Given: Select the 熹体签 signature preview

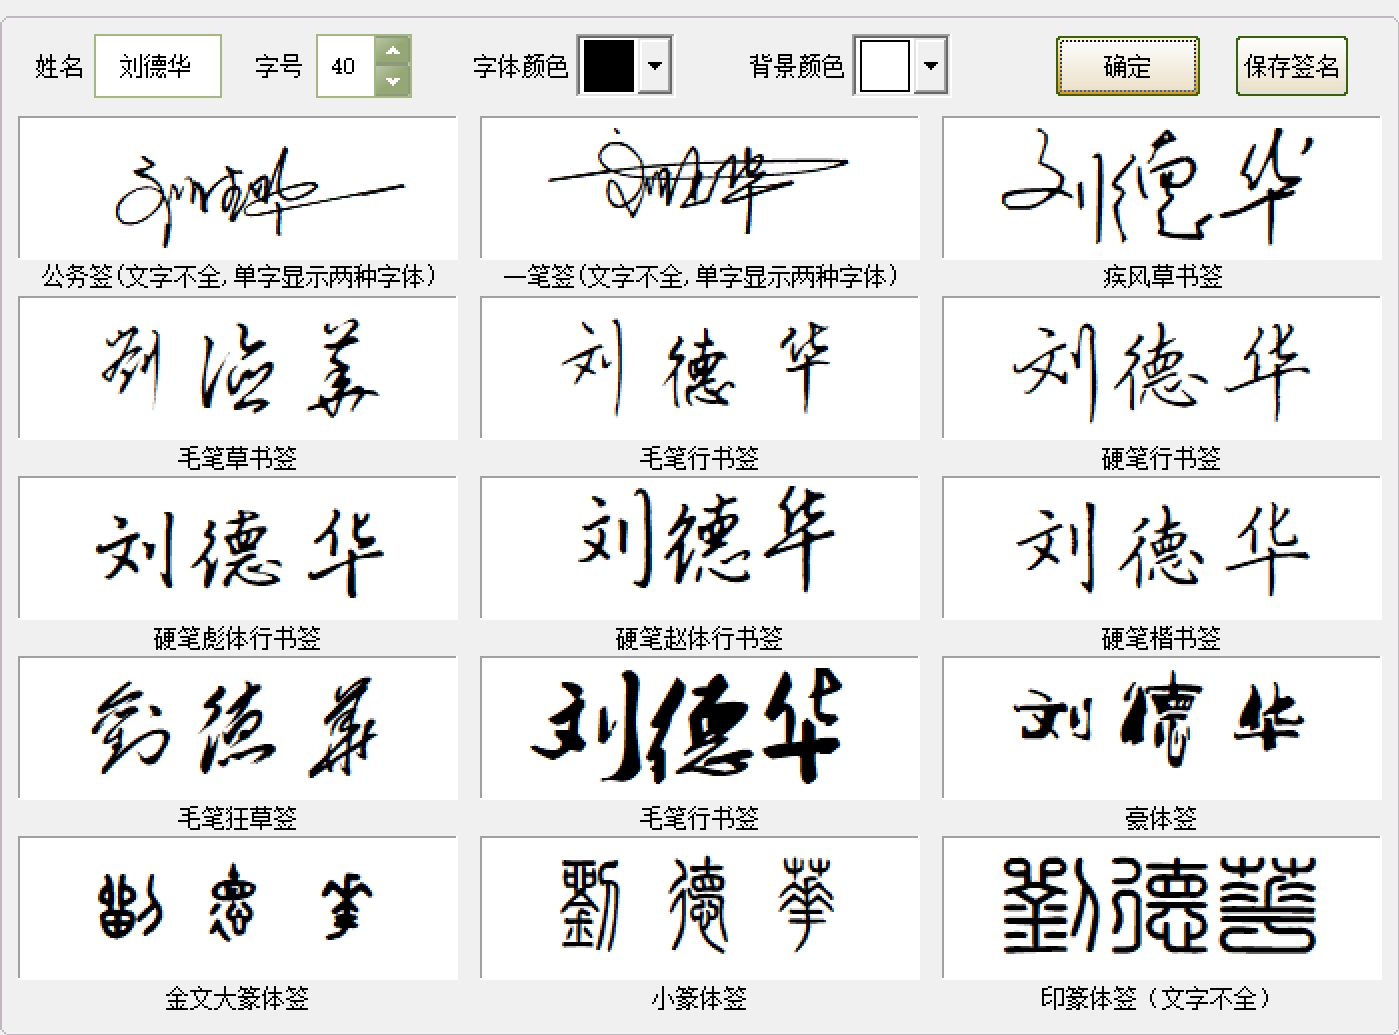Looking at the screenshot, I should [x=1162, y=728].
